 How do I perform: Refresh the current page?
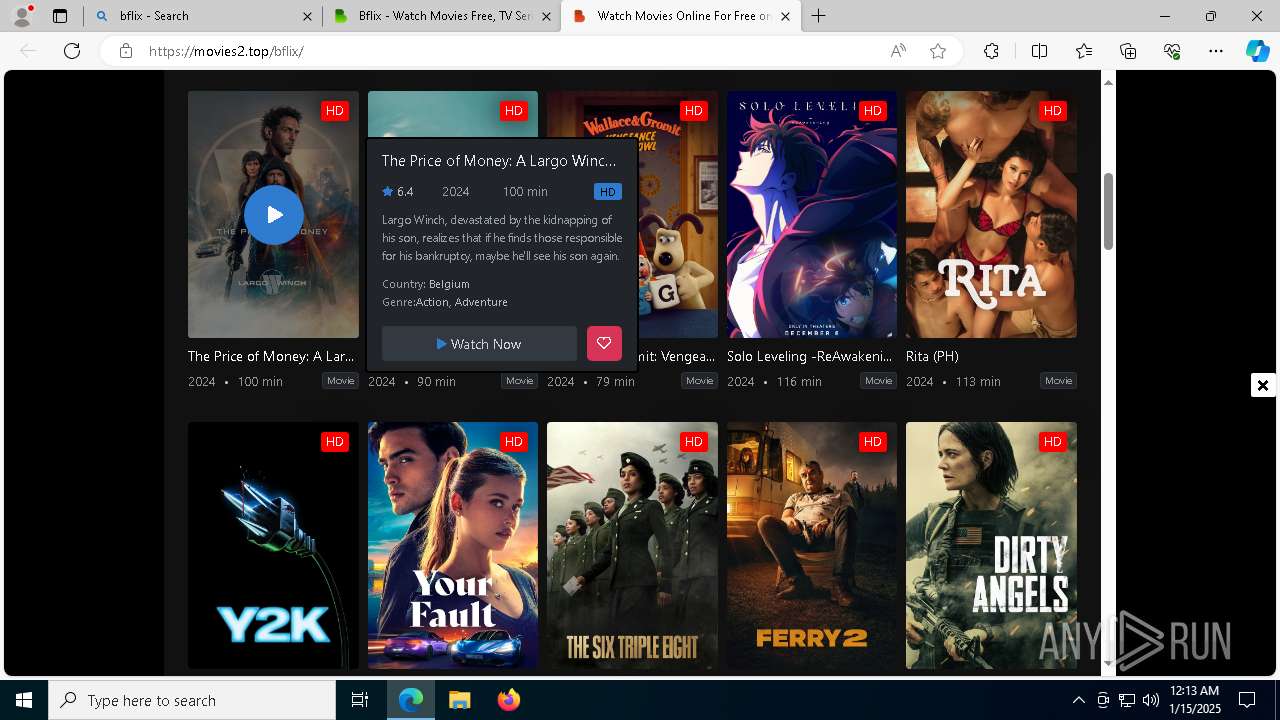point(72,51)
